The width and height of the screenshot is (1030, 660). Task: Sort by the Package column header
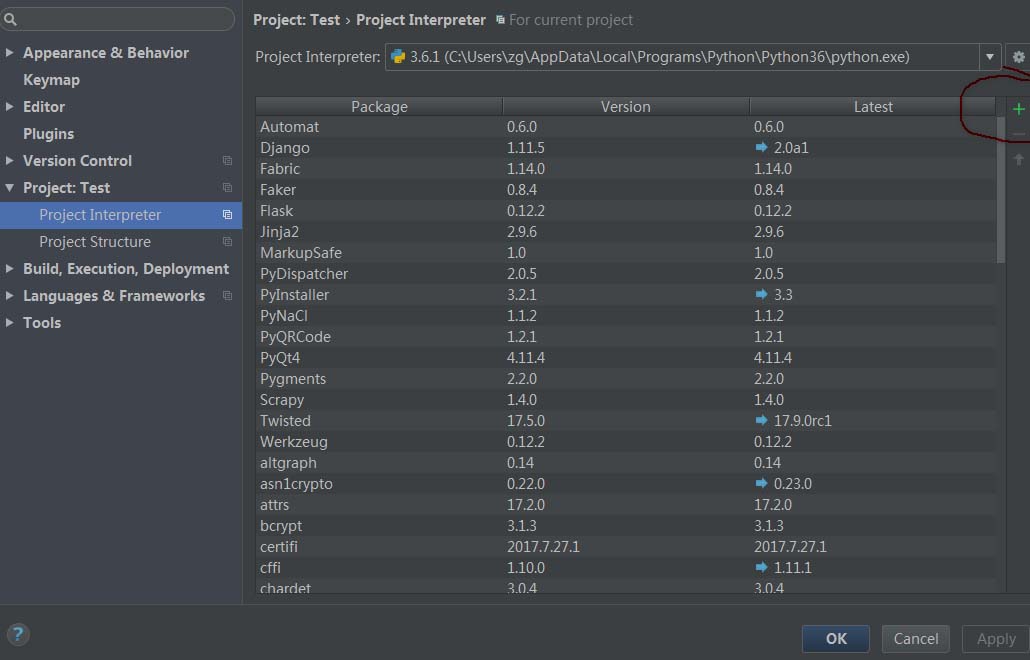(379, 106)
